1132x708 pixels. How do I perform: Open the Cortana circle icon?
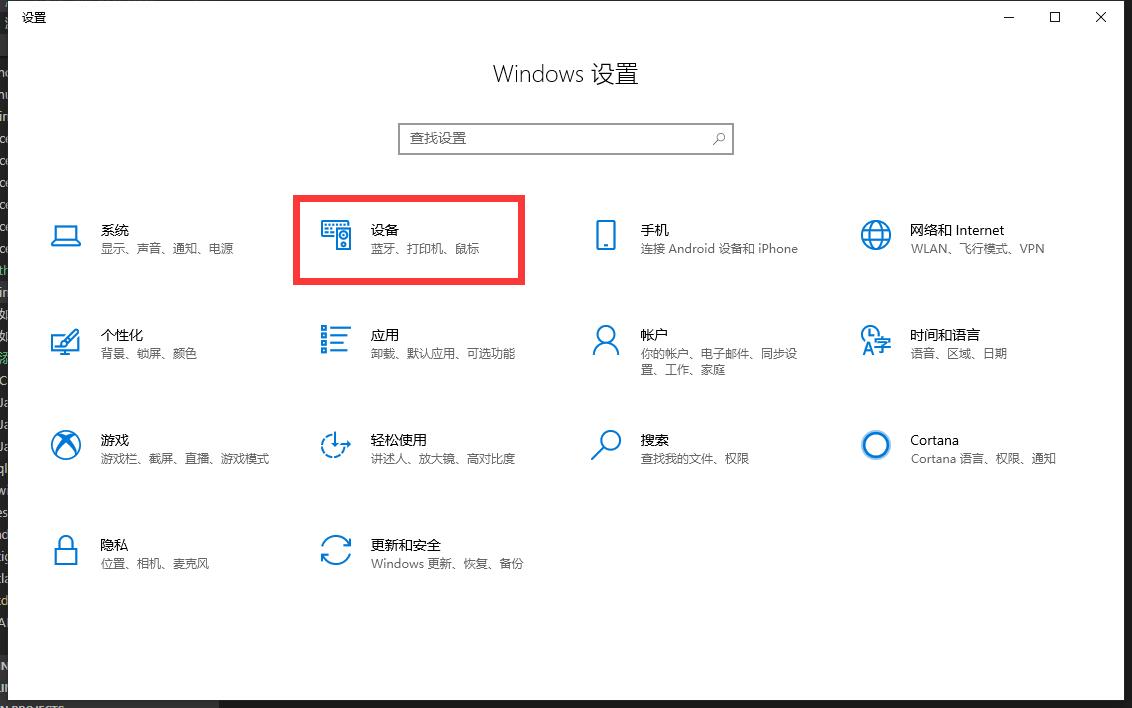pyautogui.click(x=875, y=446)
